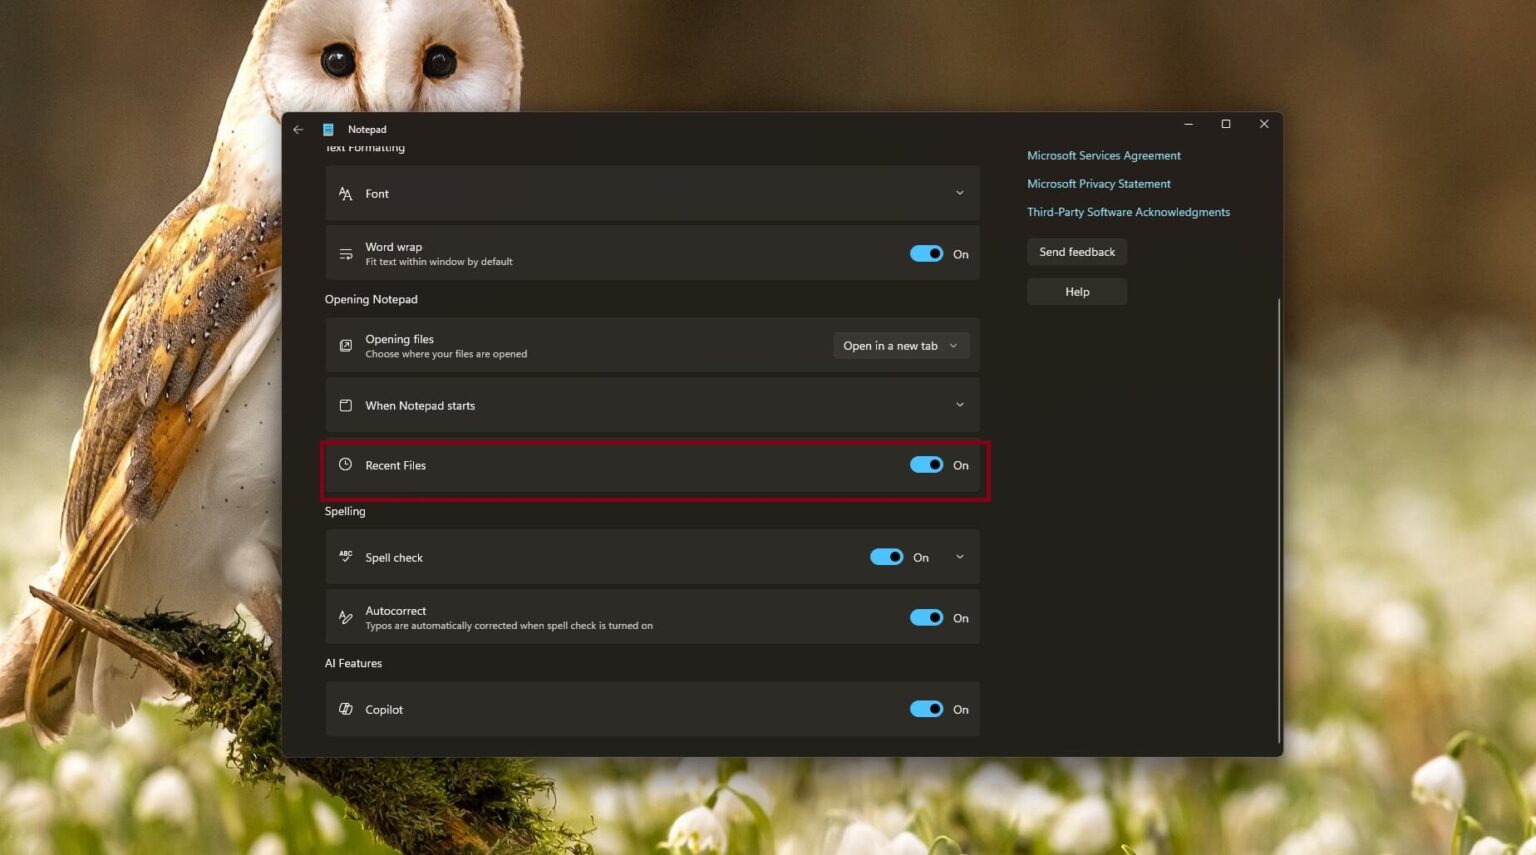Image resolution: width=1536 pixels, height=855 pixels.
Task: Click the Send feedback button
Action: [x=1076, y=251]
